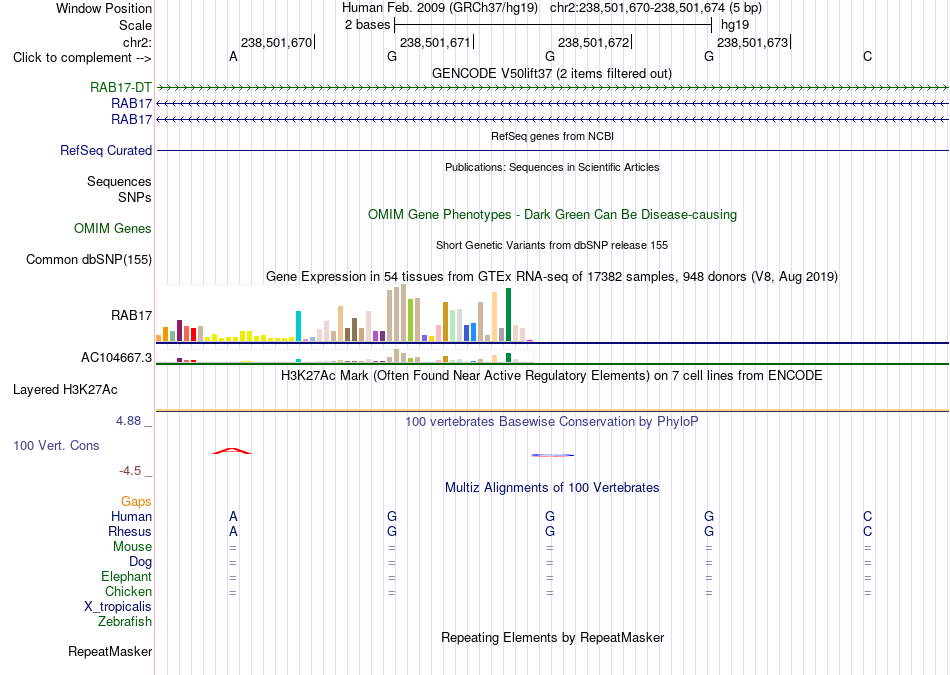950x675 pixels.
Task: Click the Rhesus species label
Action: [x=130, y=532]
